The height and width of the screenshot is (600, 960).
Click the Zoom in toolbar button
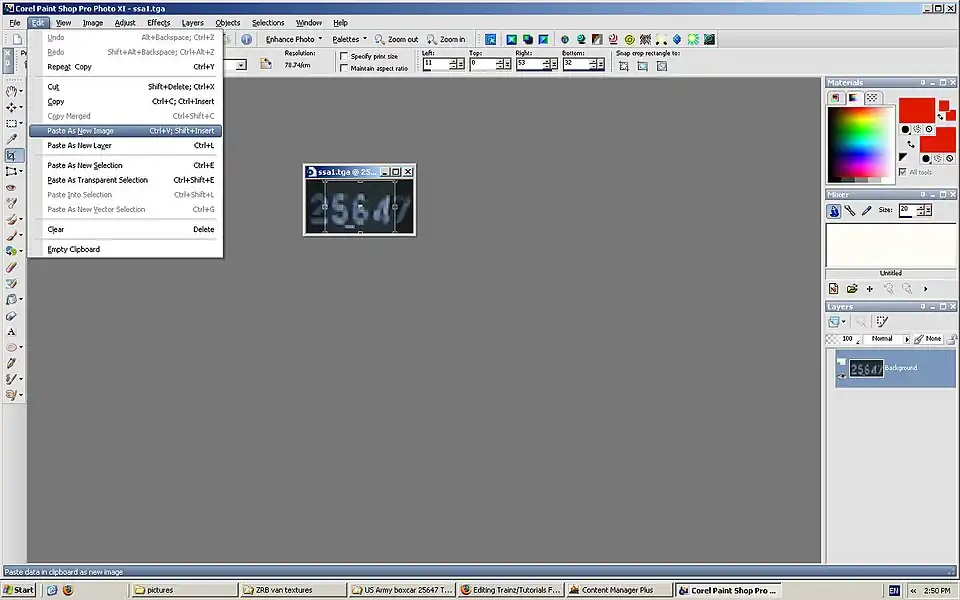tap(447, 39)
